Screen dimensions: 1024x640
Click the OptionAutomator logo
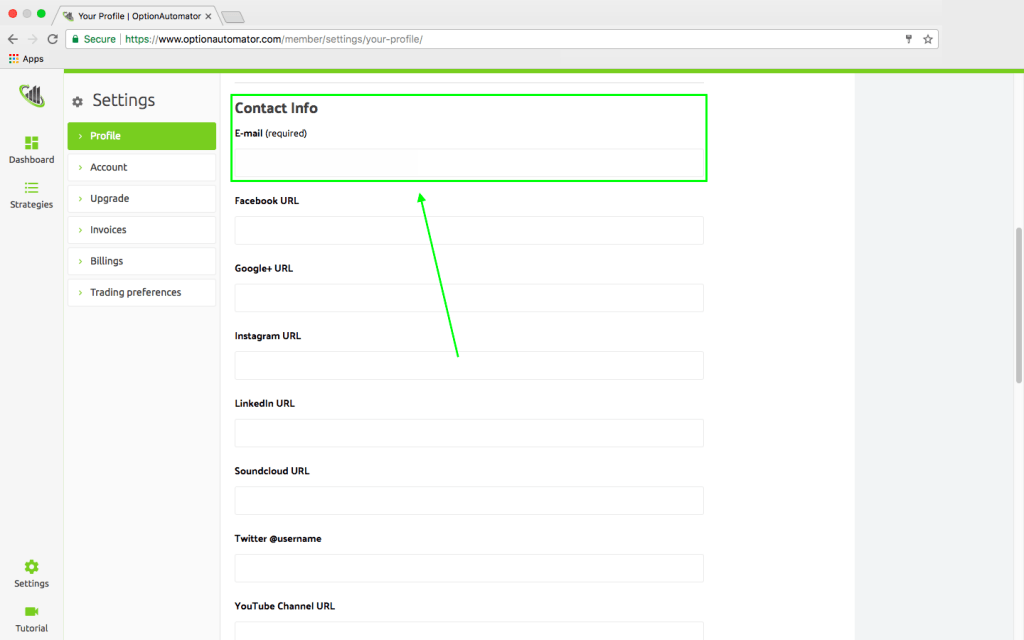31,96
